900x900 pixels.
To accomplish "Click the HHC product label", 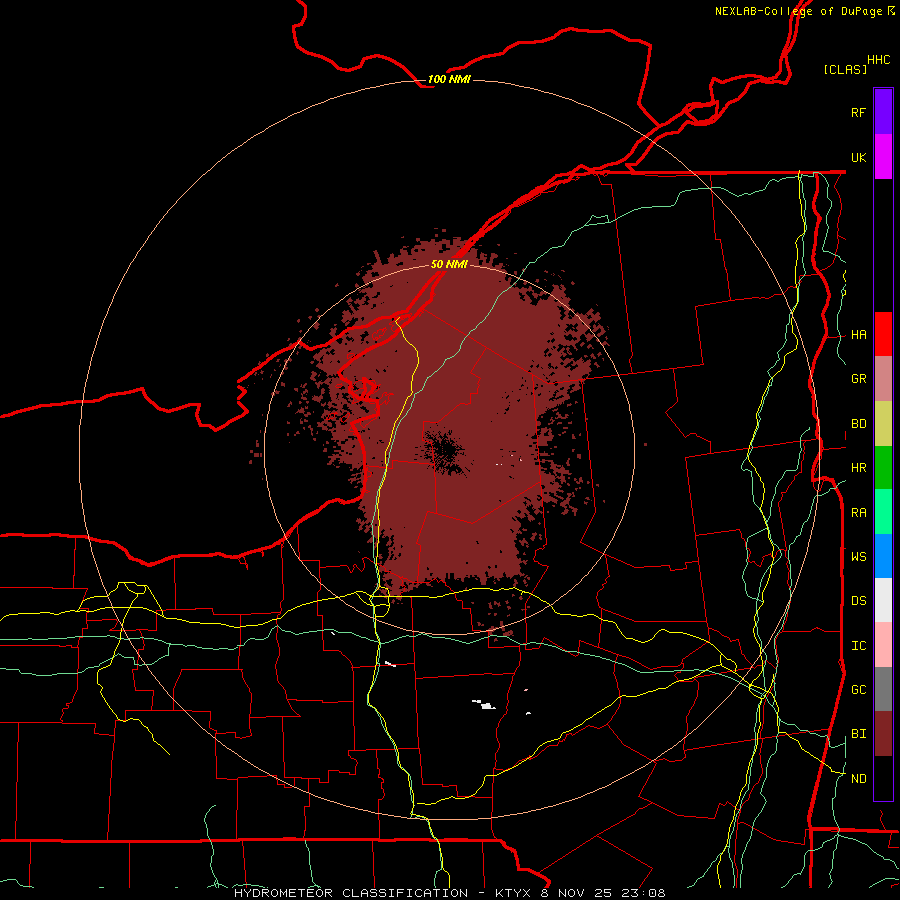I will tap(878, 60).
